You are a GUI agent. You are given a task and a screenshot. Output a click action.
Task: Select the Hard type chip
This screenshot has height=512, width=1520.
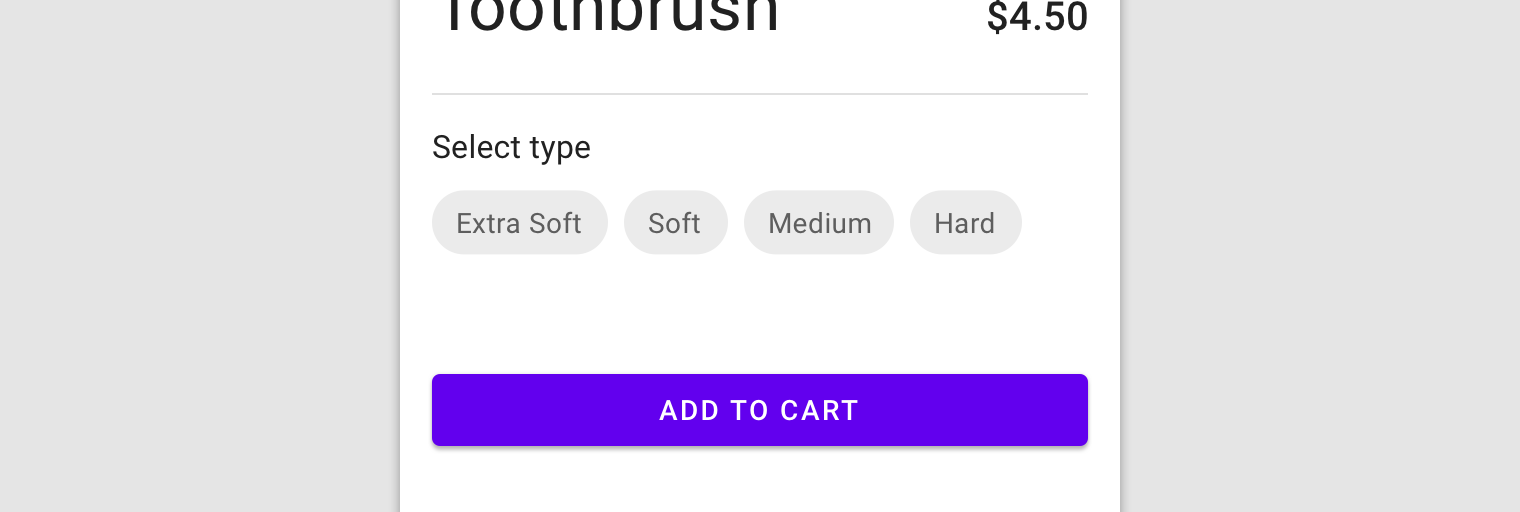[x=965, y=222]
